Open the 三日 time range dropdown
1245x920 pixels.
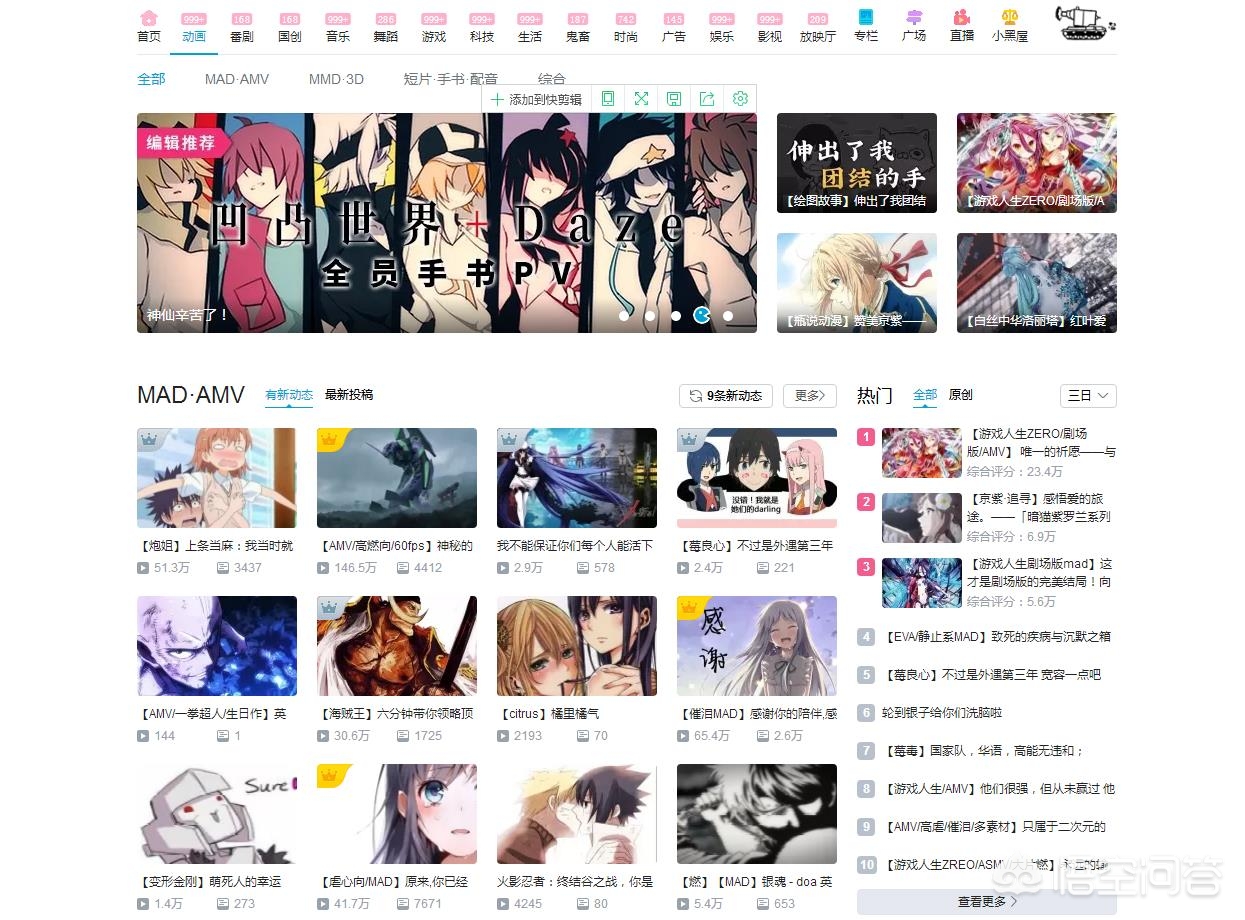pos(1088,396)
